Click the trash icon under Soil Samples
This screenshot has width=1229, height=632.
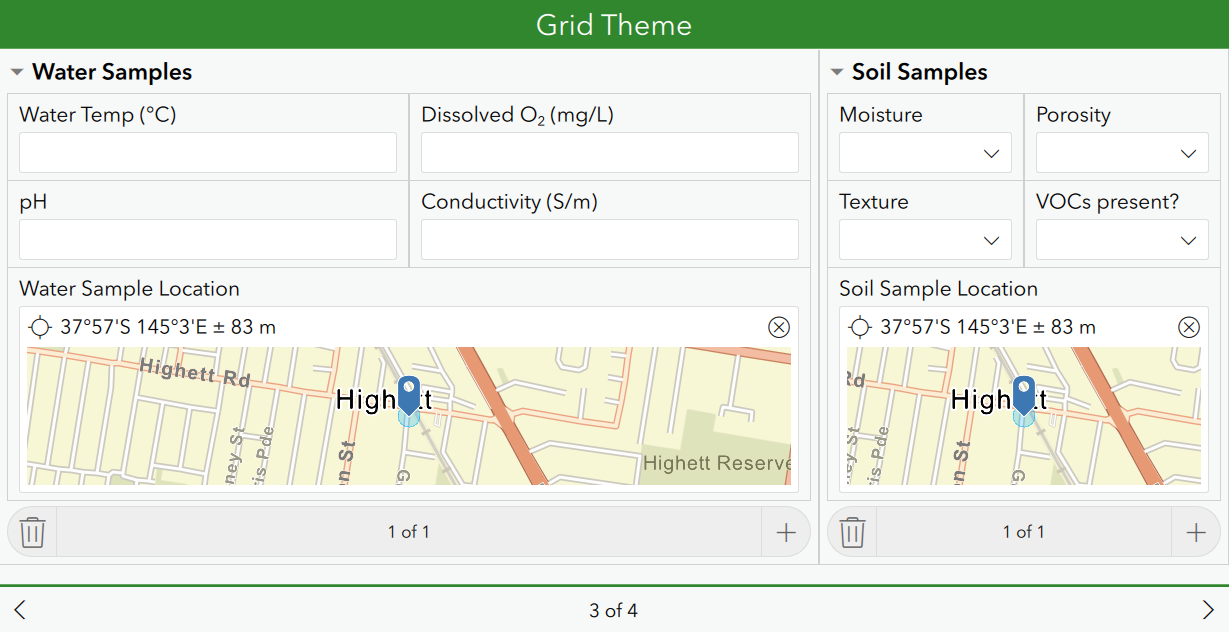851,532
